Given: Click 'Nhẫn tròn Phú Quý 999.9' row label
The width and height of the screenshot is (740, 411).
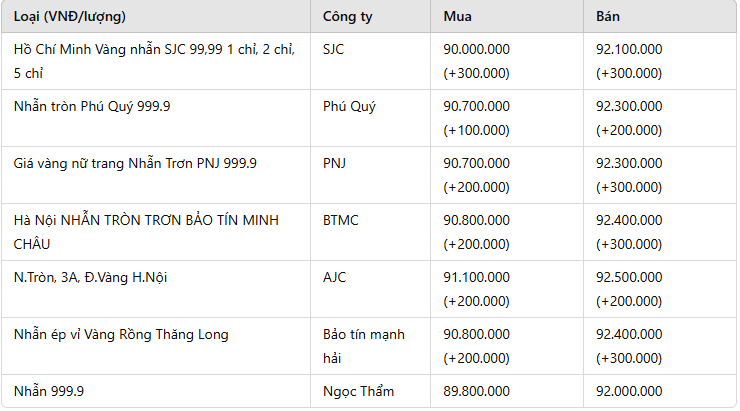Looking at the screenshot, I should (x=92, y=105).
